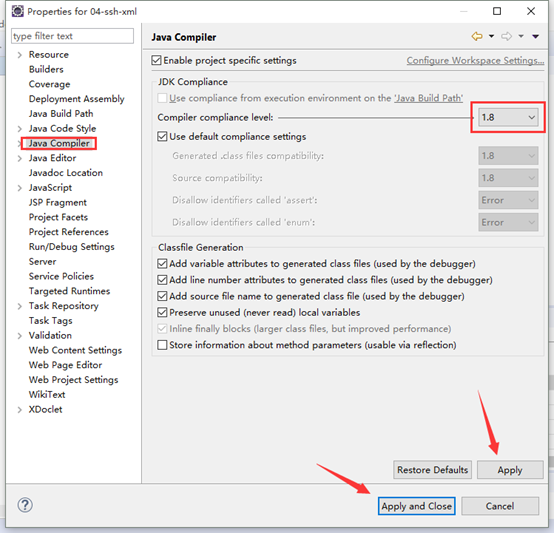
Task: Toggle Add line number attributes checkbox
Action: pyautogui.click(x=162, y=280)
